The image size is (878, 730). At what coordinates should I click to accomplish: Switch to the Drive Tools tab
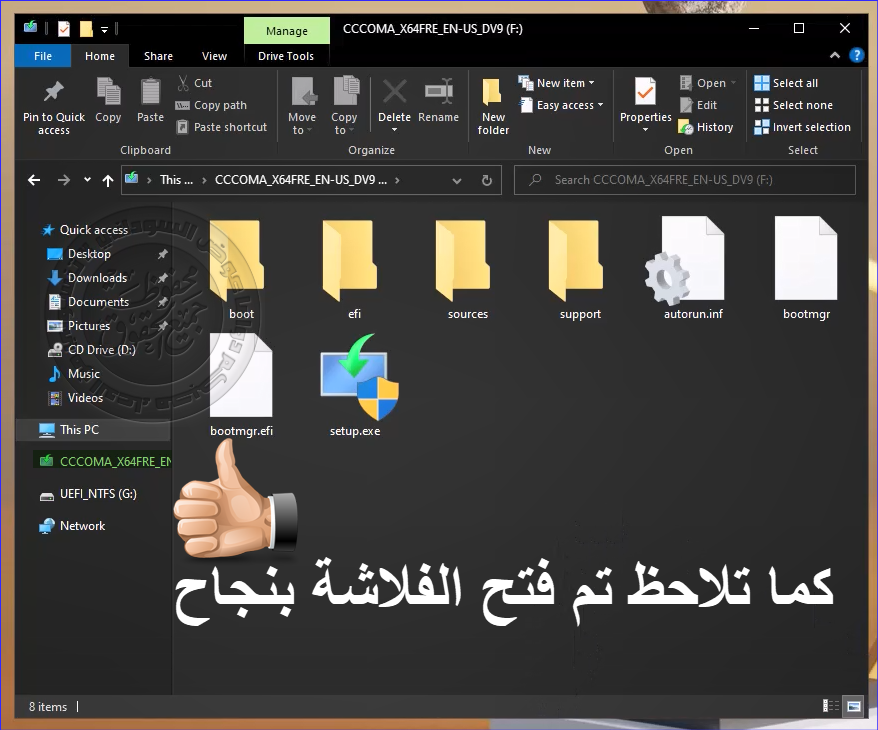click(286, 56)
